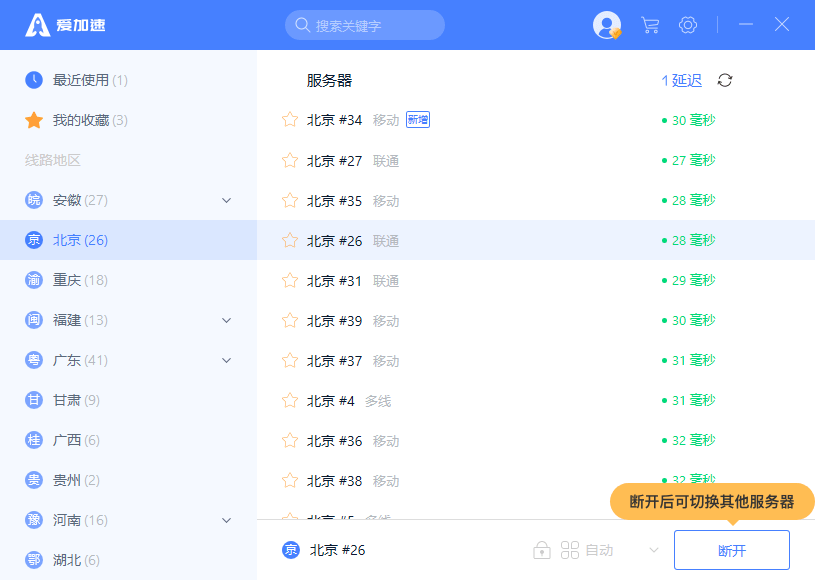Click the 自动 mode grid icon
This screenshot has height=580, width=815.
point(570,550)
